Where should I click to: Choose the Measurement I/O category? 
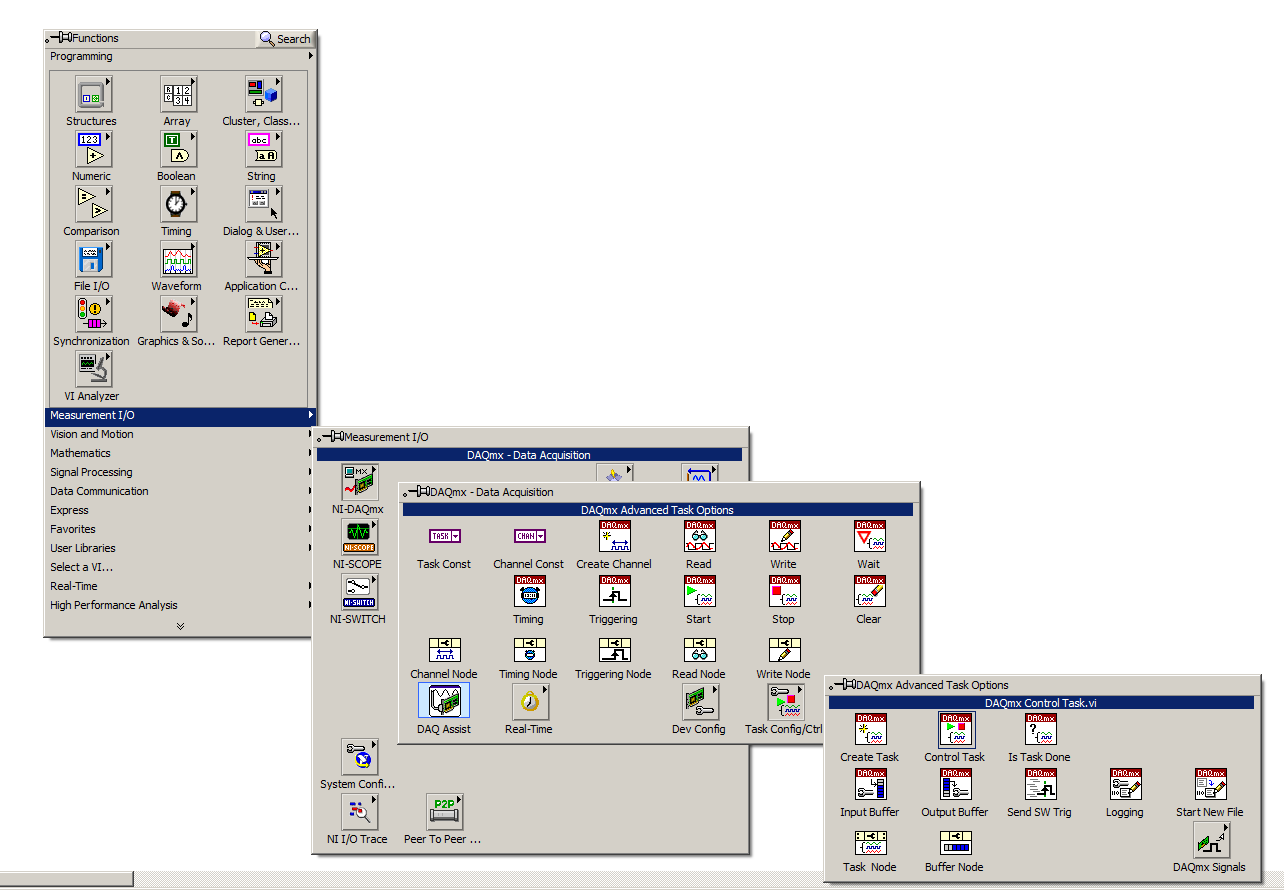click(x=181, y=416)
